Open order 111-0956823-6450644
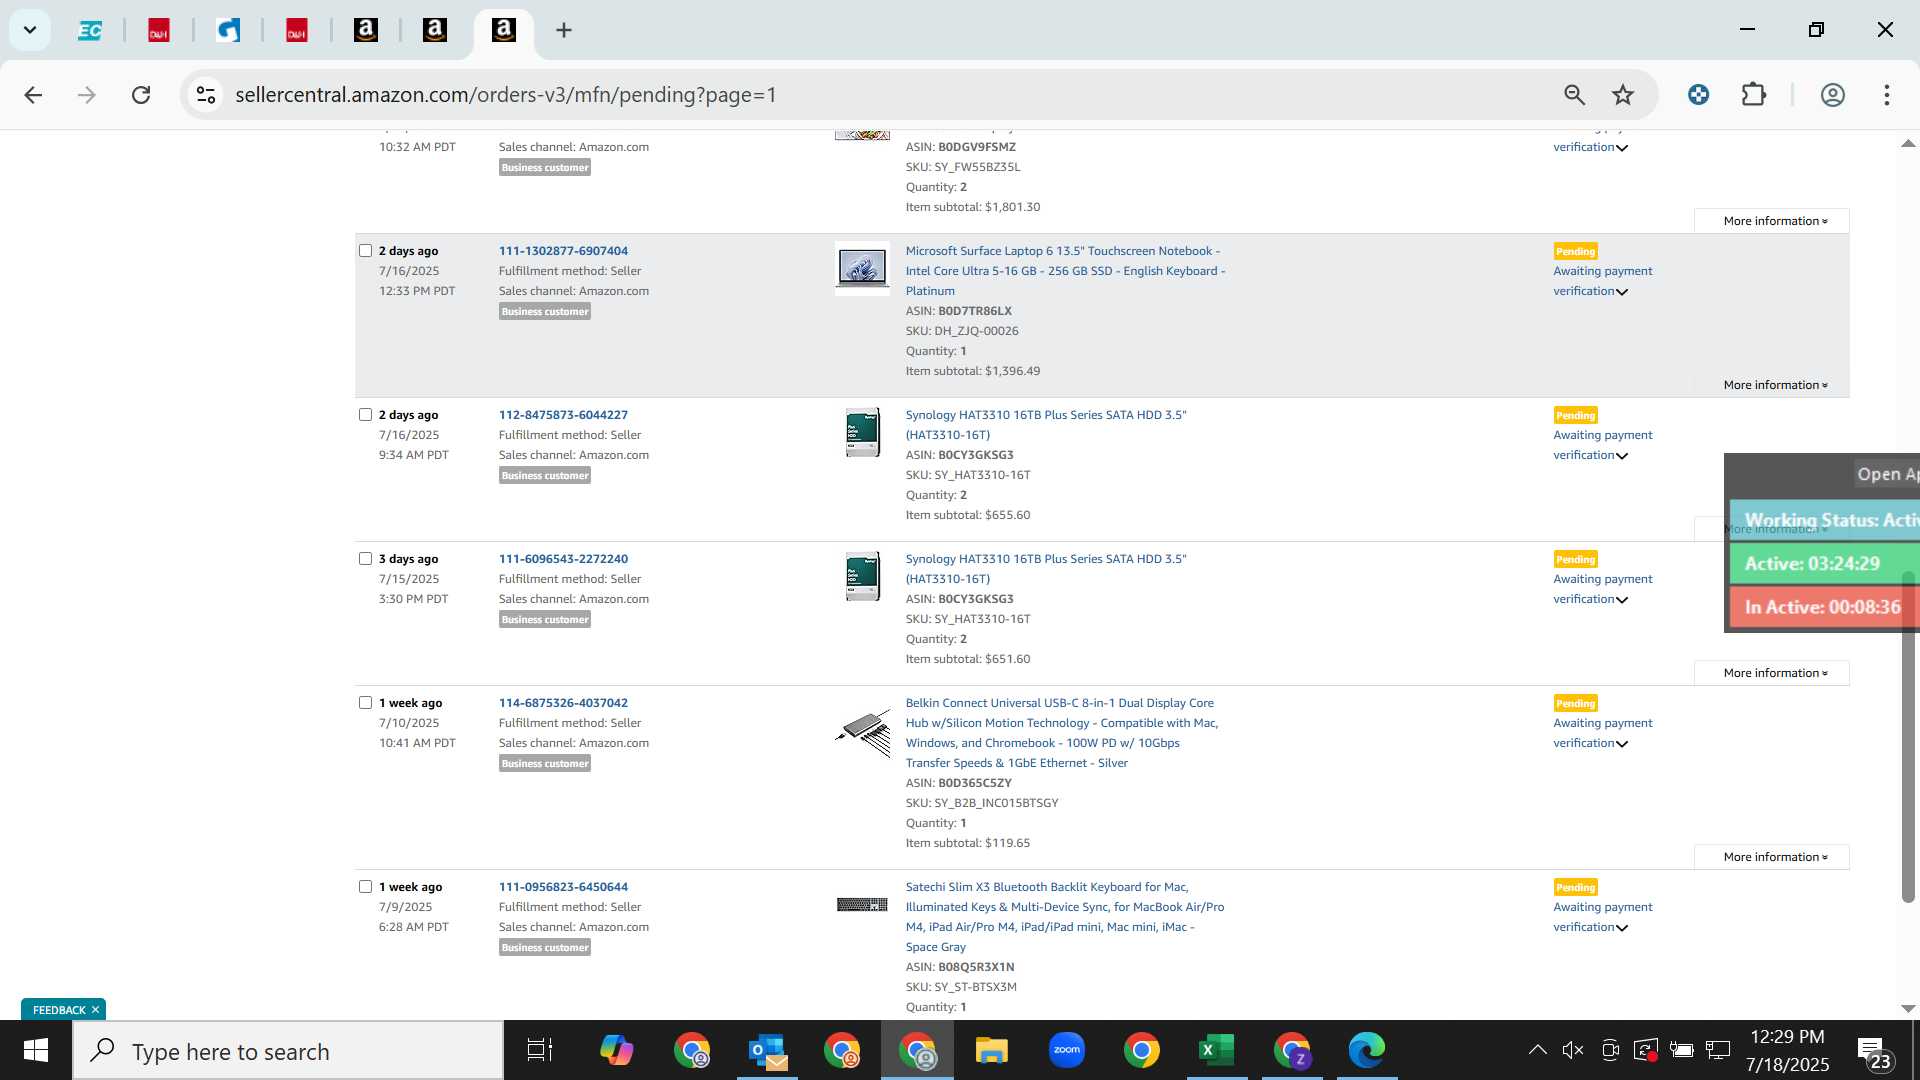The image size is (1920, 1080). point(563,887)
